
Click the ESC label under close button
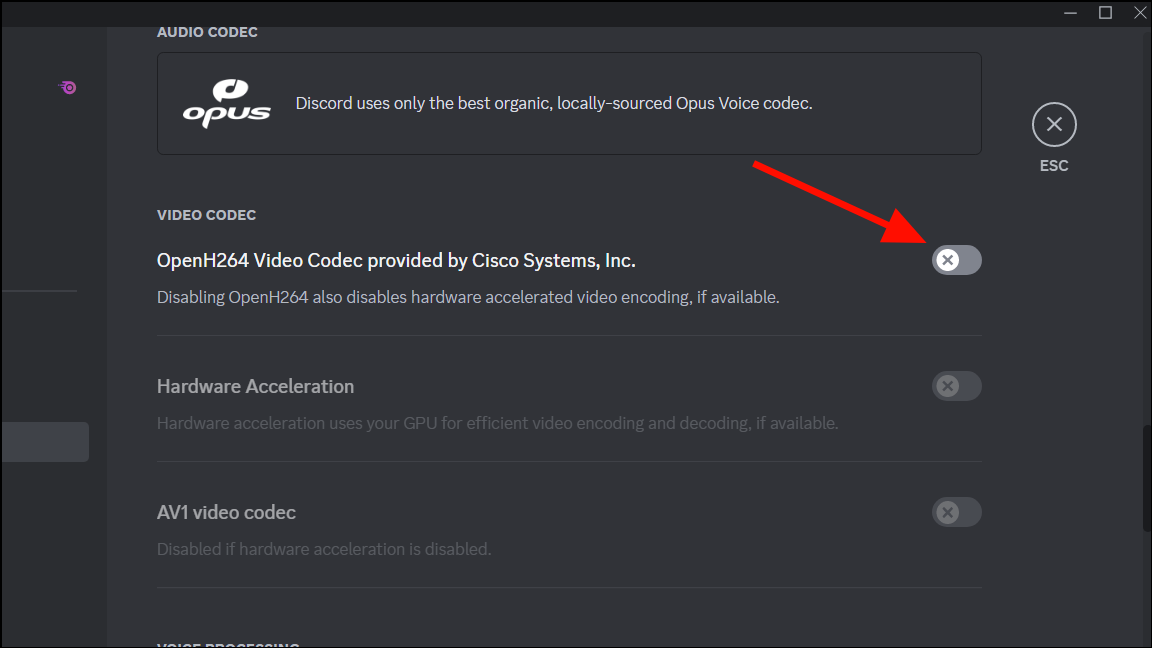(x=1054, y=166)
